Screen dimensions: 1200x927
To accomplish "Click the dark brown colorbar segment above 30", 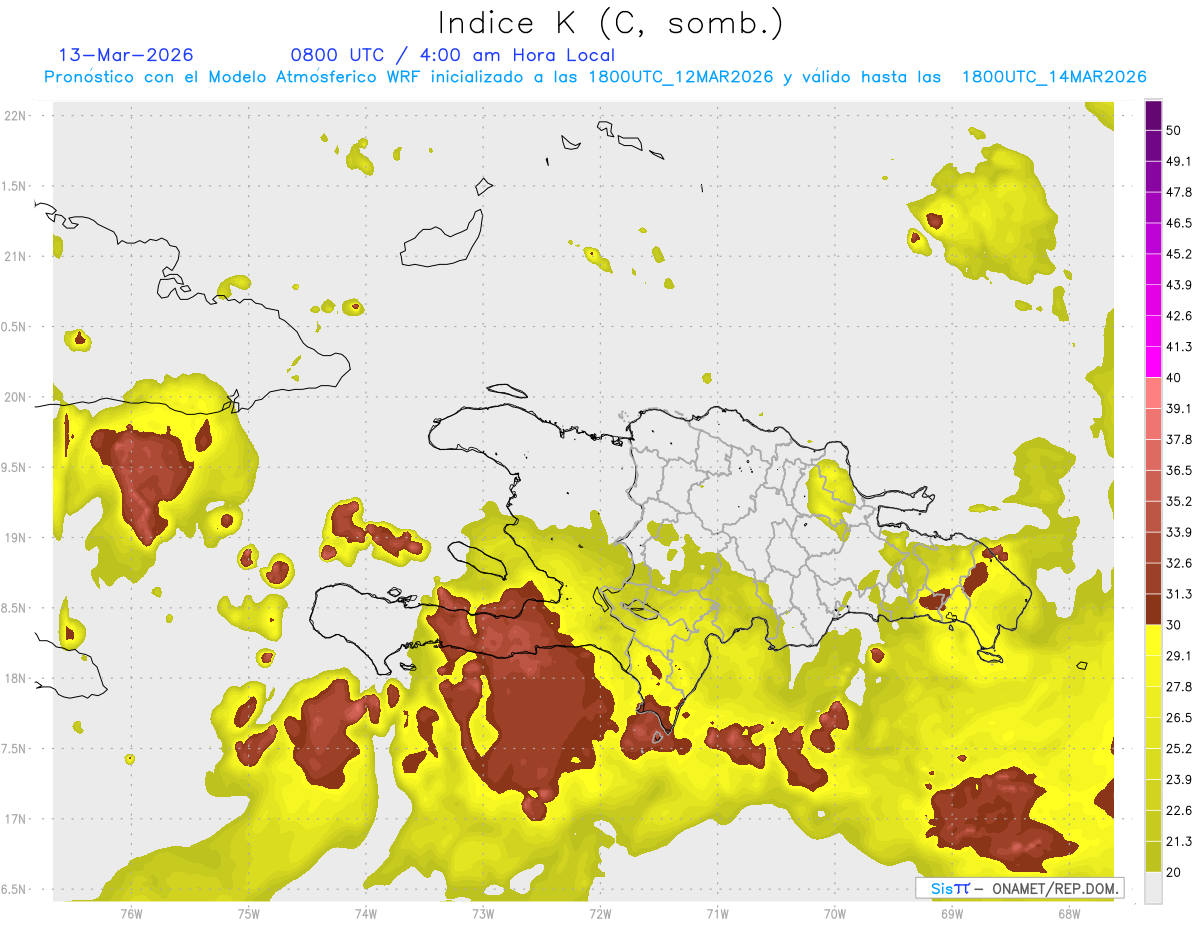I will point(1153,609).
